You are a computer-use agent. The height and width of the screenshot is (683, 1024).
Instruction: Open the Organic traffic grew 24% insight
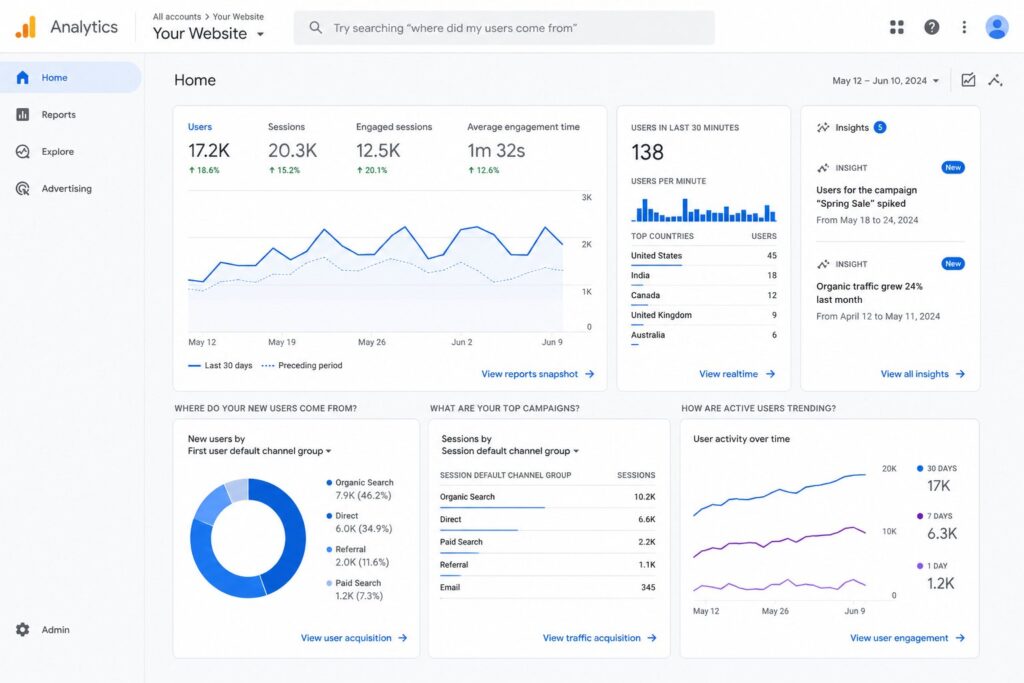869,293
